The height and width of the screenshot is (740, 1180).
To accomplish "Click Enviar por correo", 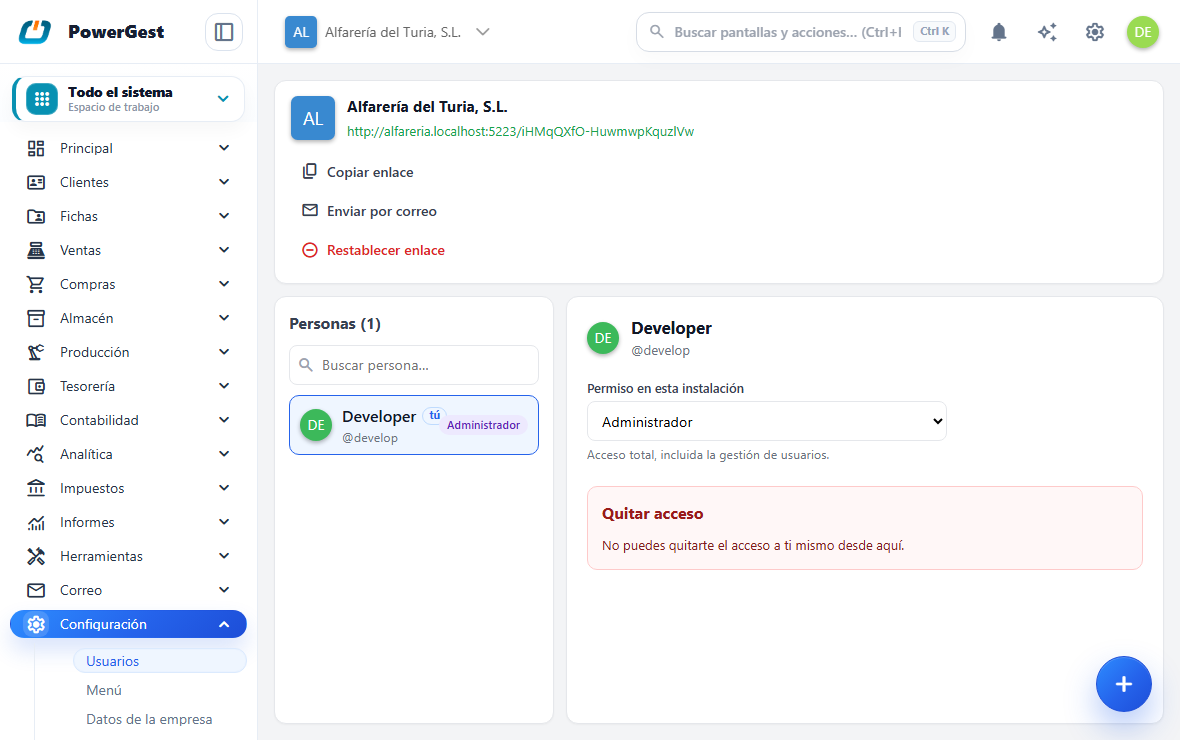I will pos(382,212).
